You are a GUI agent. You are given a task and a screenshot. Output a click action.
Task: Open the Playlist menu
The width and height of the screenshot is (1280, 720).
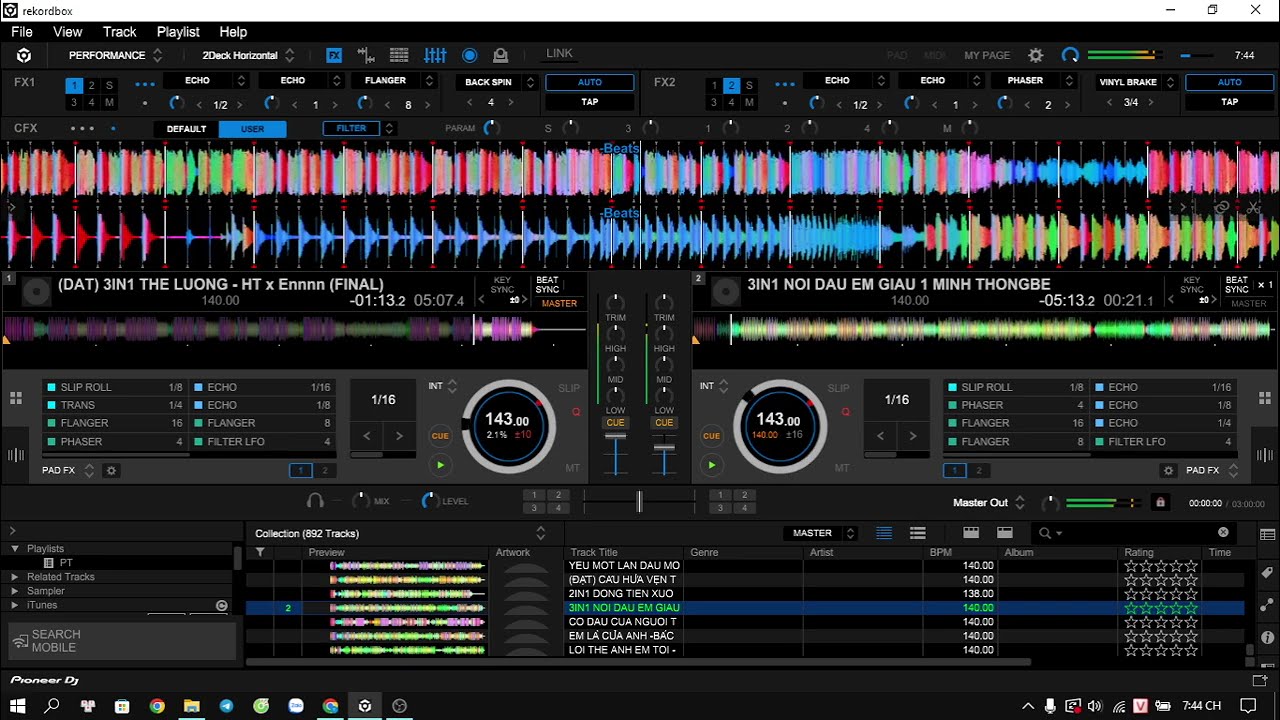point(178,32)
